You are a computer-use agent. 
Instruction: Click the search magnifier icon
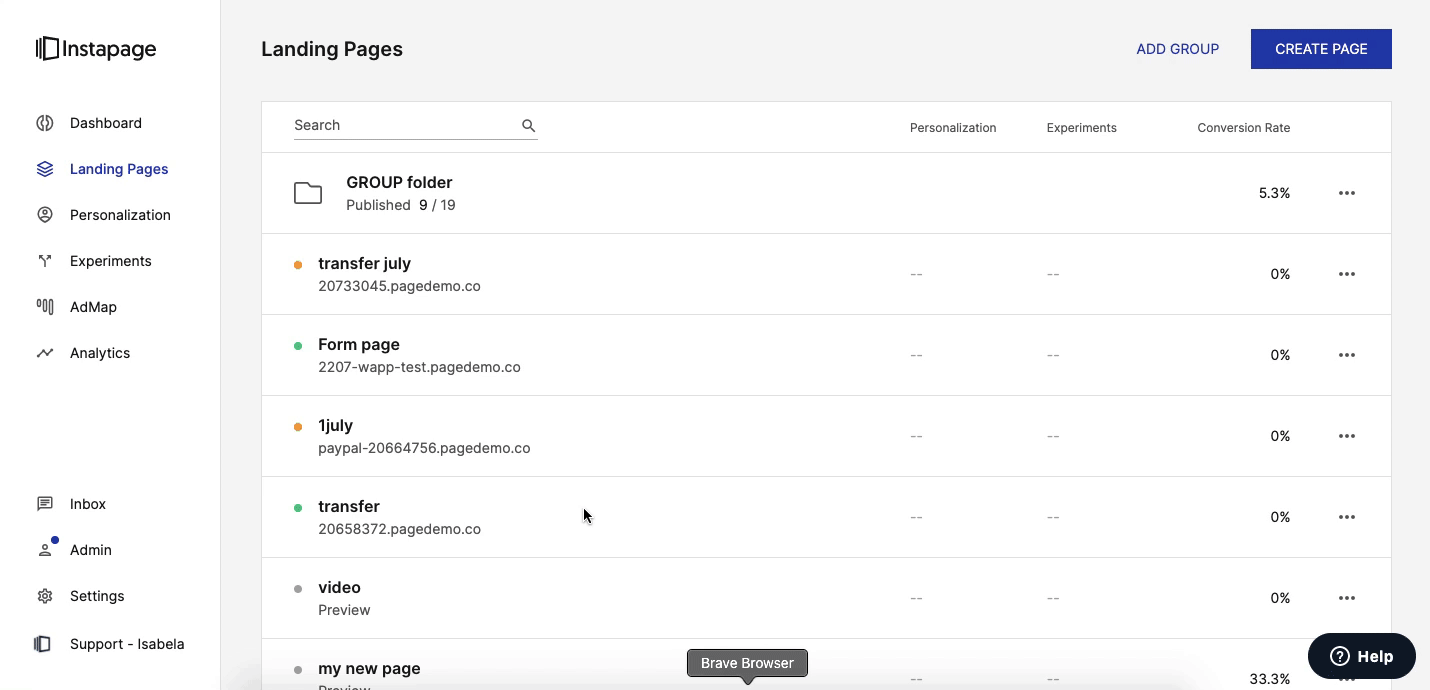528,125
